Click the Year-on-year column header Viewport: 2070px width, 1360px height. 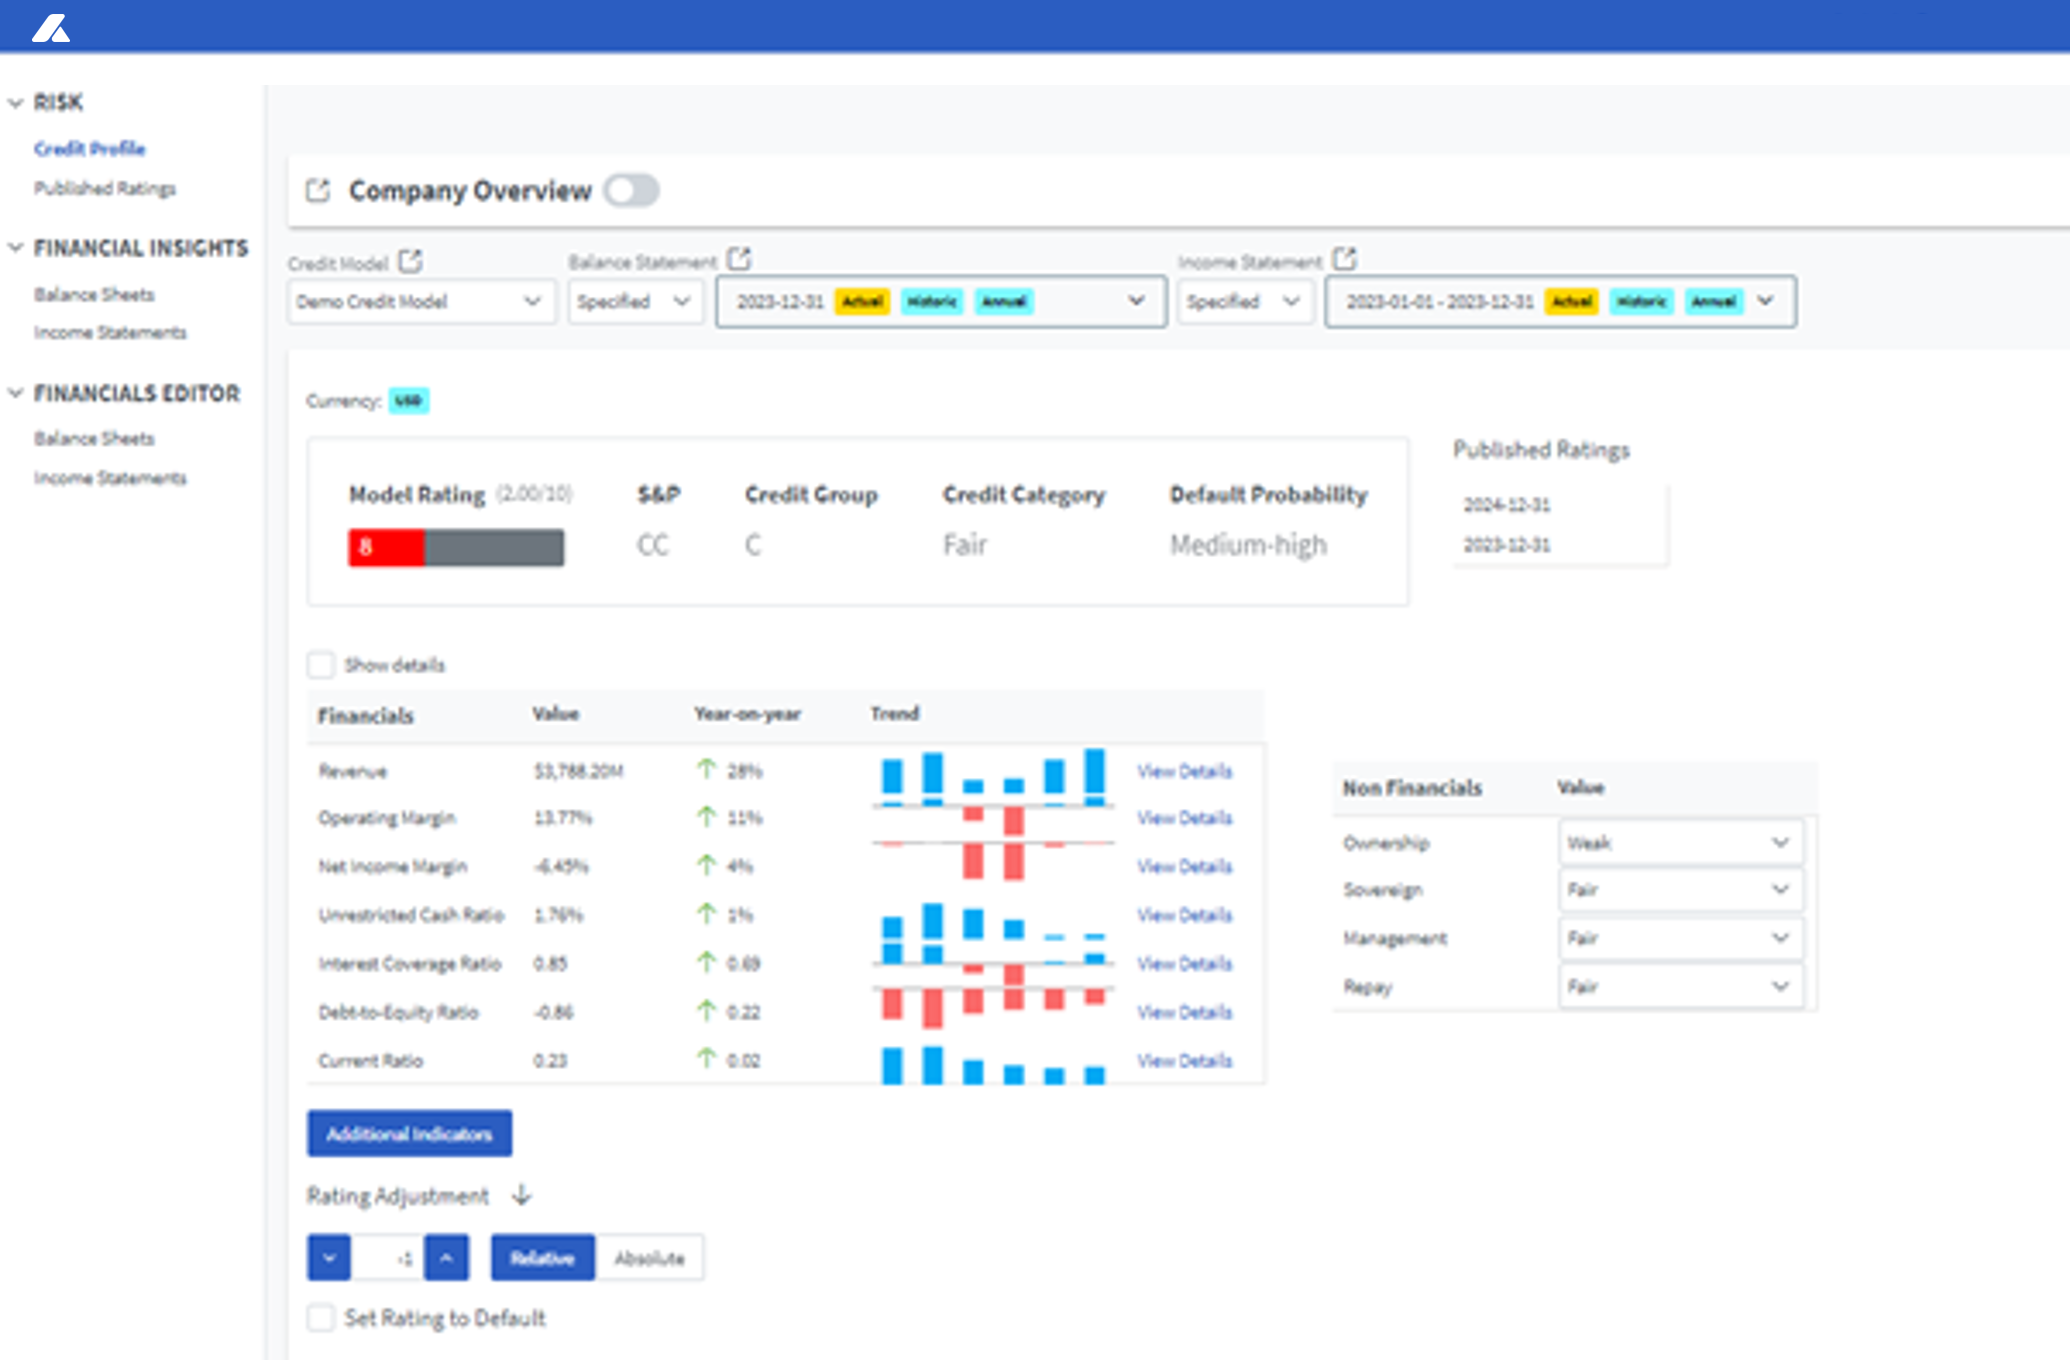tap(747, 714)
